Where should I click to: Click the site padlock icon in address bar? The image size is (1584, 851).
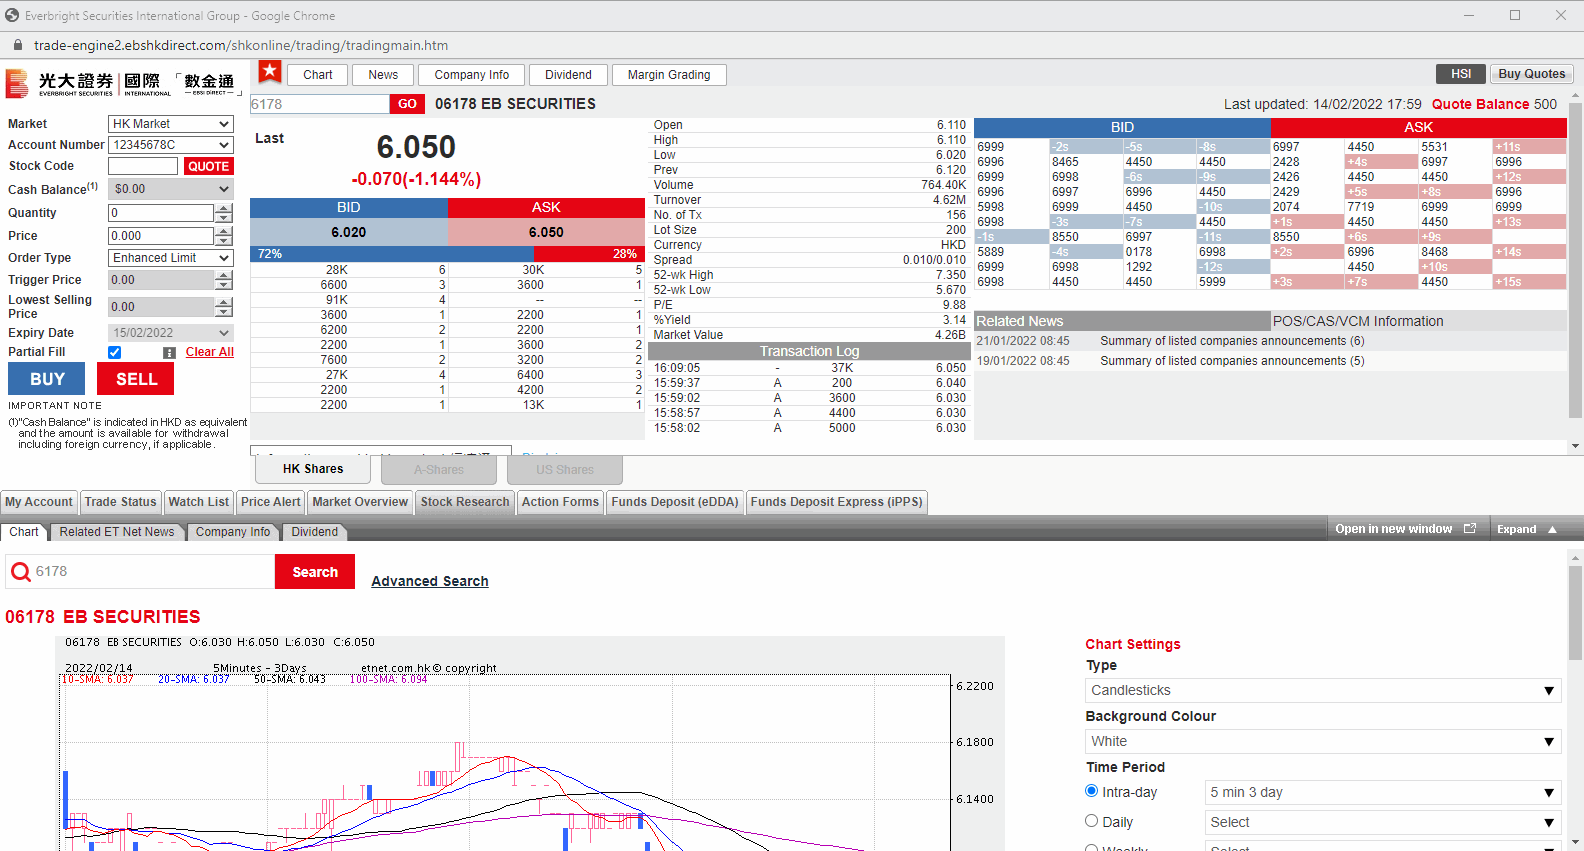pyautogui.click(x=17, y=45)
